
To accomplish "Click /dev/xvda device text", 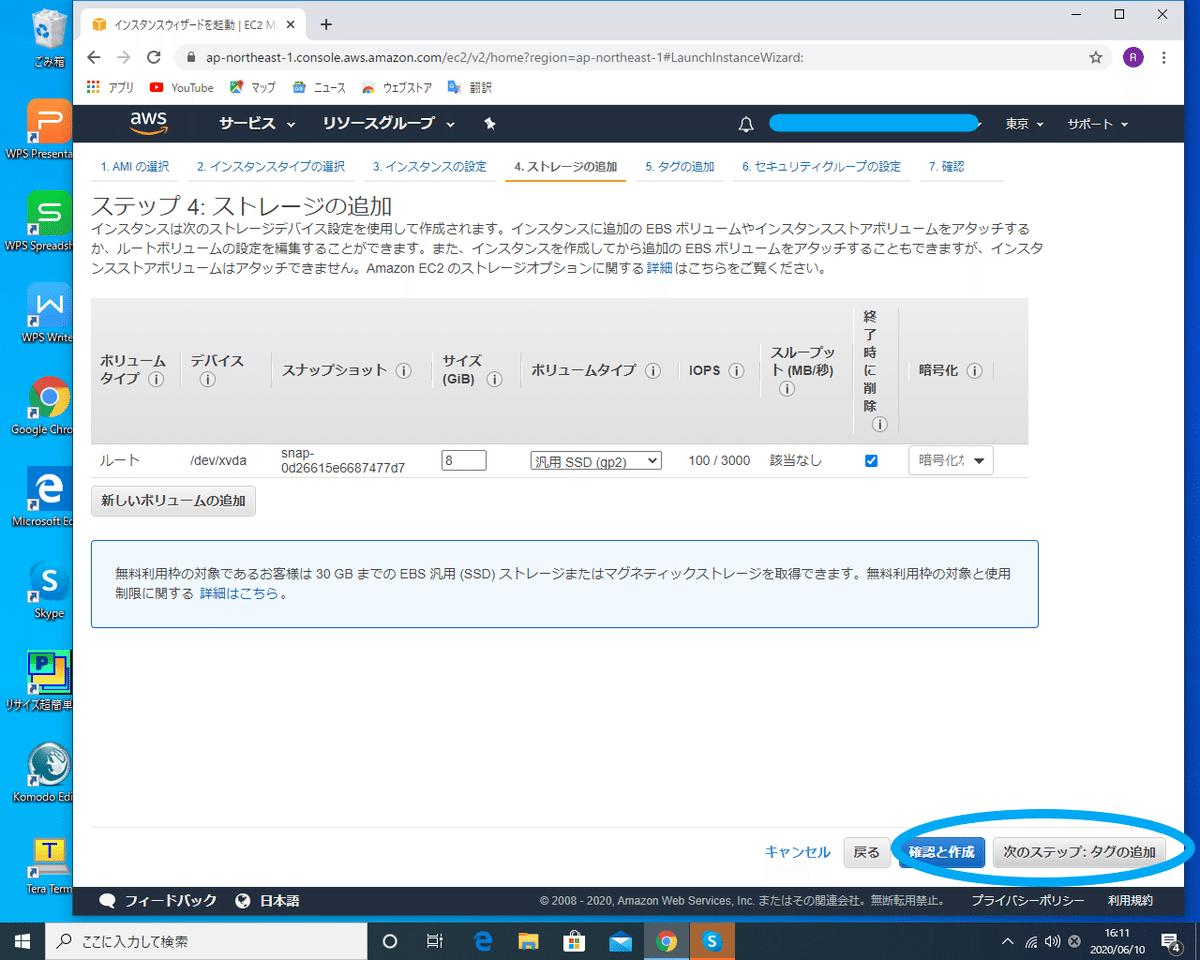I will click(x=218, y=461).
